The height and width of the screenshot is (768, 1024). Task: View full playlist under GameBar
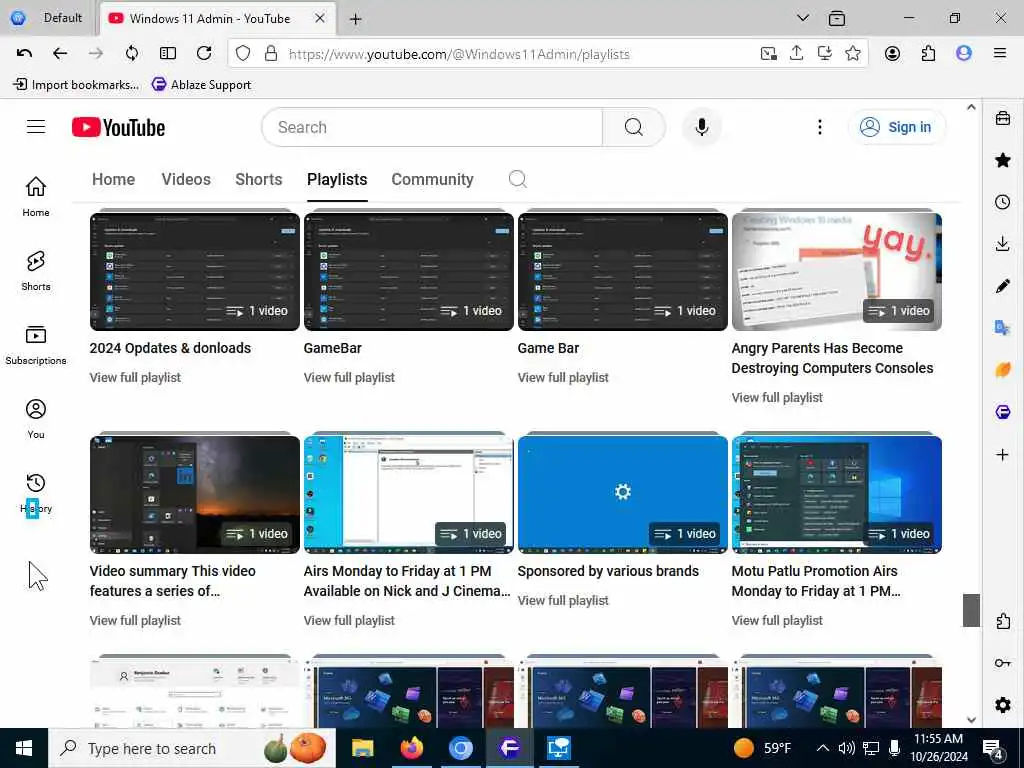[349, 377]
